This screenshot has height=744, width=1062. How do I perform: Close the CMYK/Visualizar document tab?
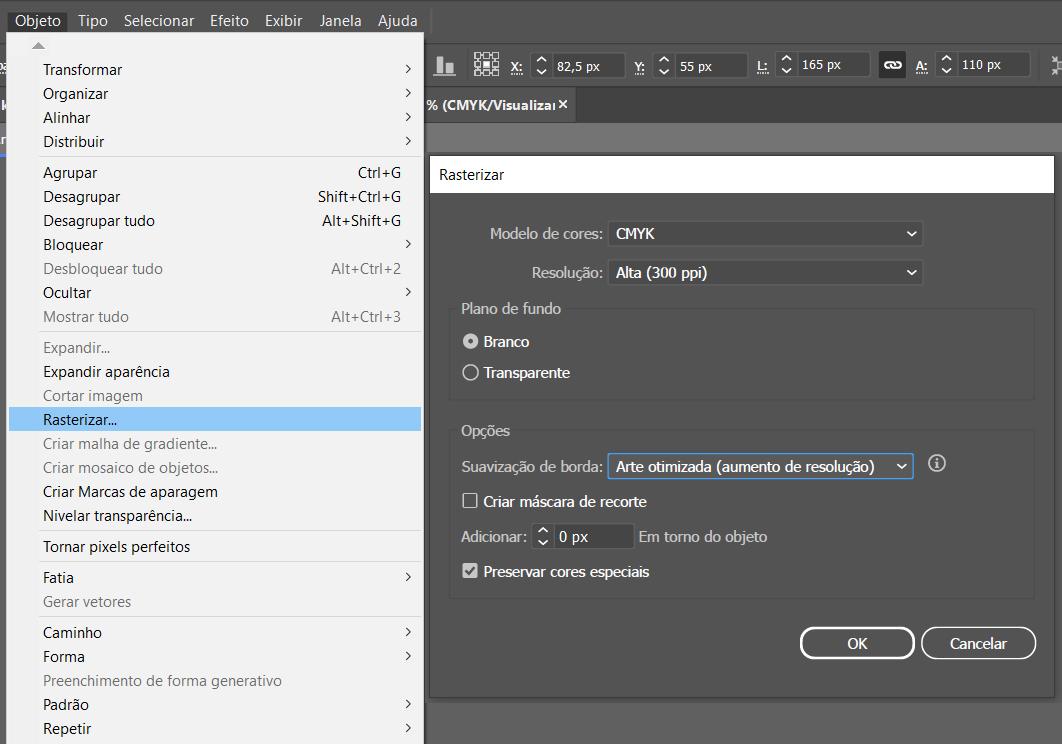563,104
